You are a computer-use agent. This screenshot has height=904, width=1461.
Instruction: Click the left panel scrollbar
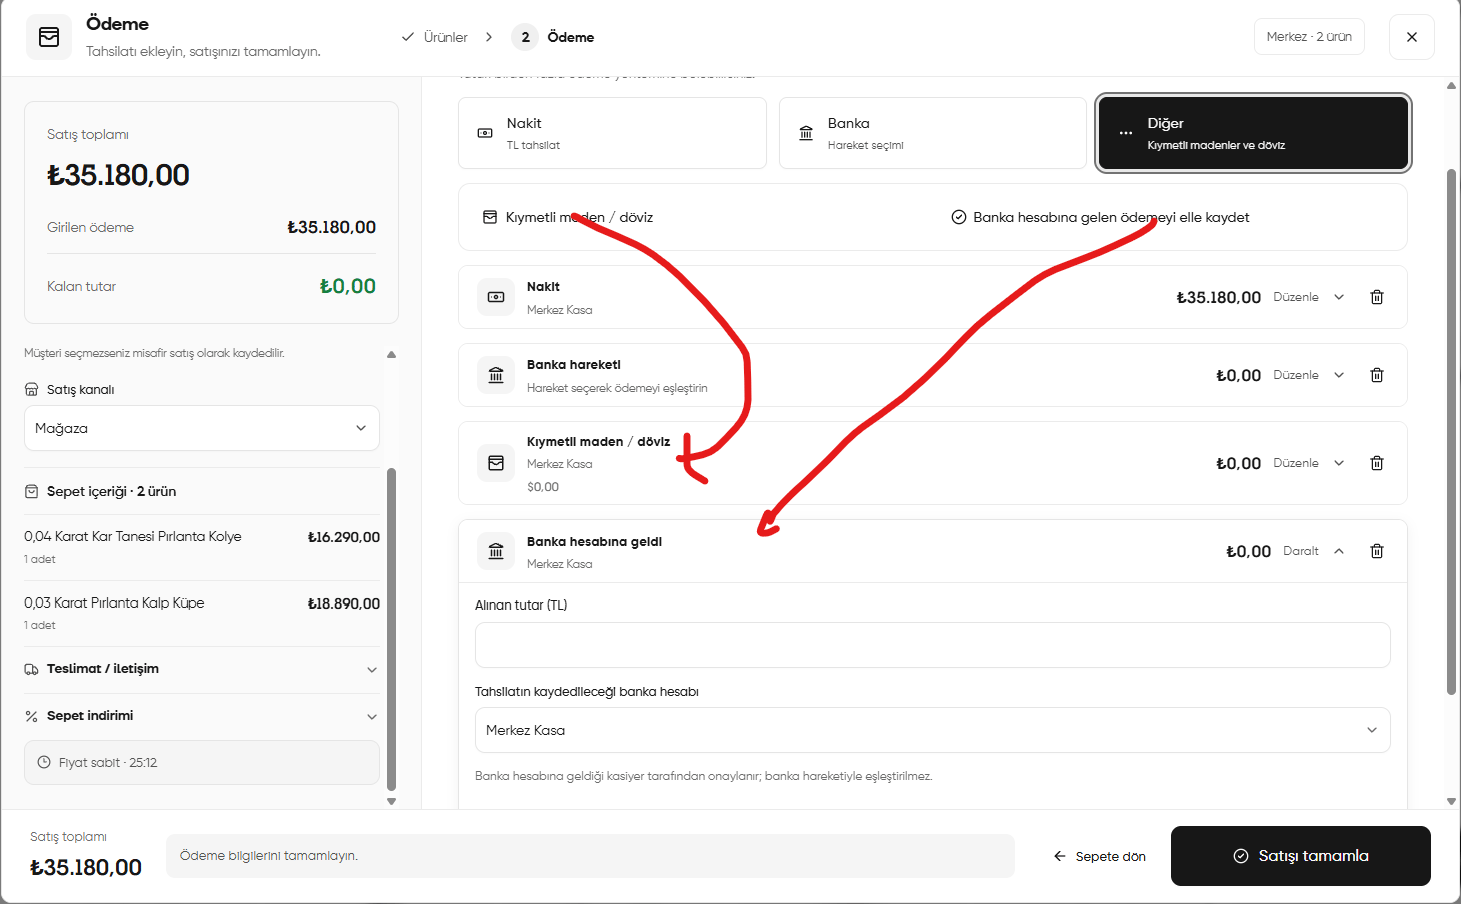[x=391, y=630]
